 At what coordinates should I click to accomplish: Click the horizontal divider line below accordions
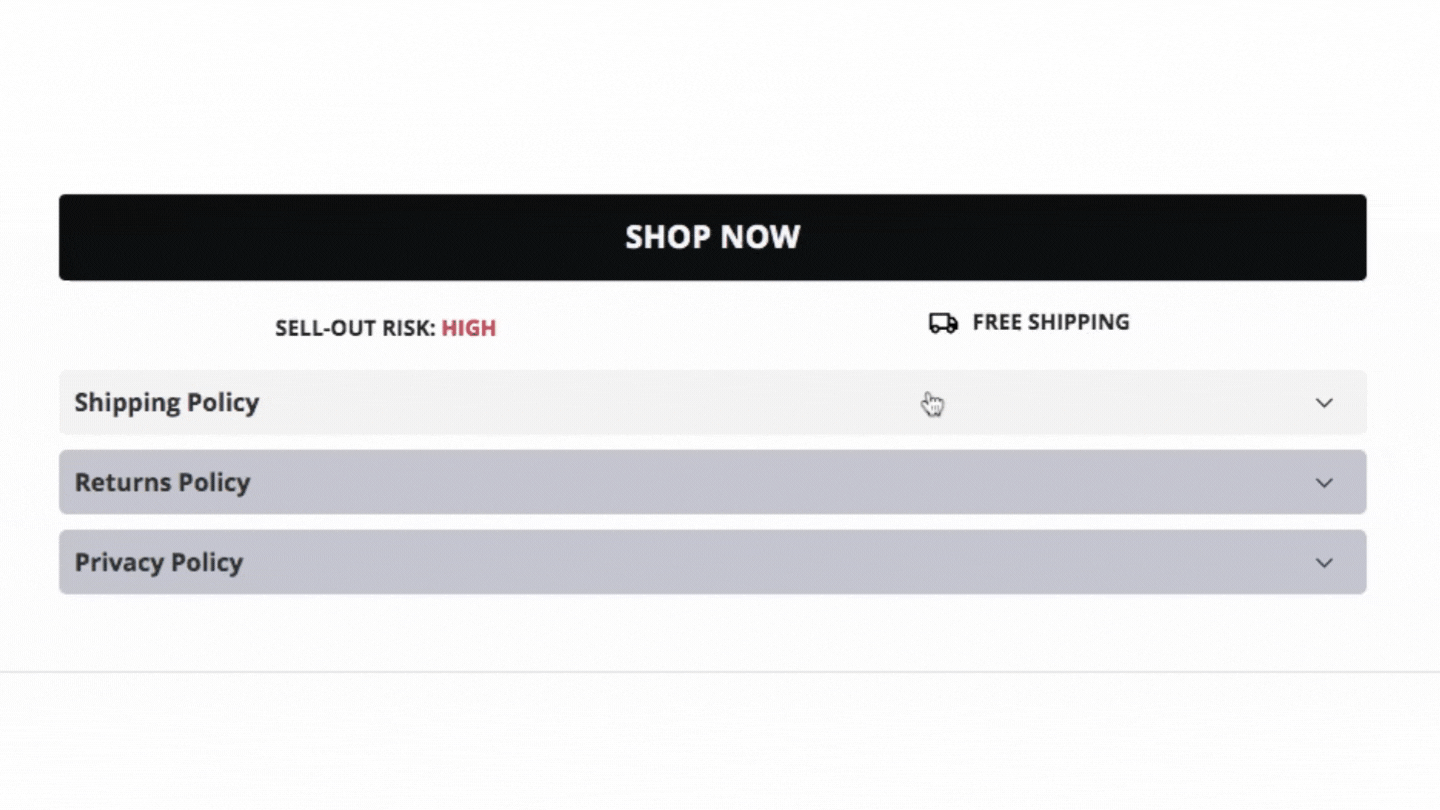(720, 672)
